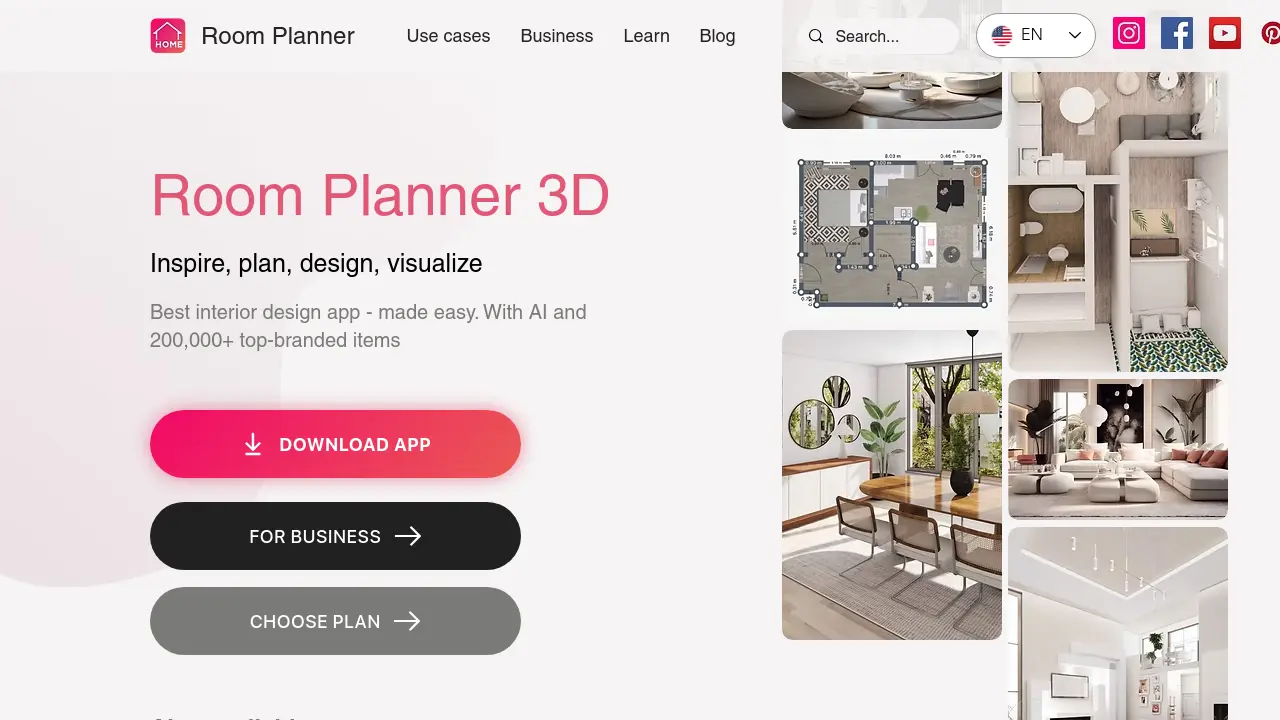Screen dimensions: 1280x720
Task: Open the Instagram social icon
Action: point(1129,33)
